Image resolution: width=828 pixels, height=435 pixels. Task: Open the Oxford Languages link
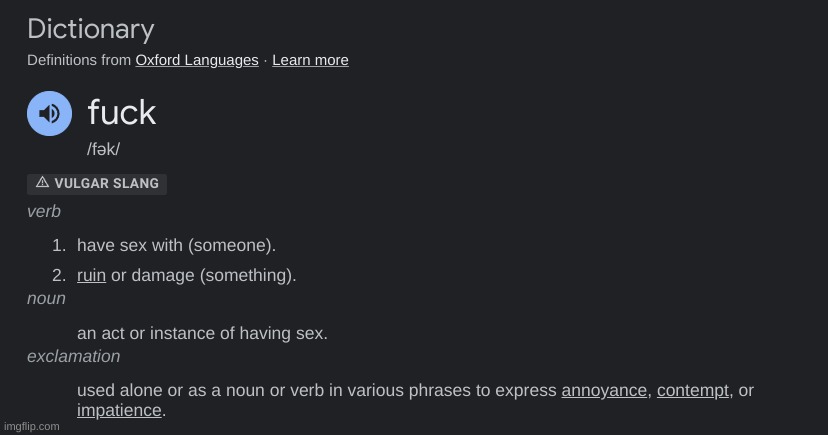coord(197,60)
